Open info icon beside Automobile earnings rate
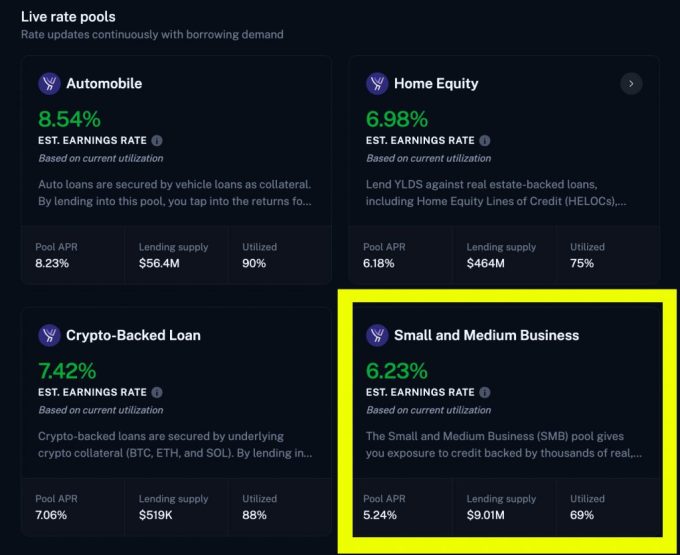Viewport: 680px width, 555px height. [157, 140]
